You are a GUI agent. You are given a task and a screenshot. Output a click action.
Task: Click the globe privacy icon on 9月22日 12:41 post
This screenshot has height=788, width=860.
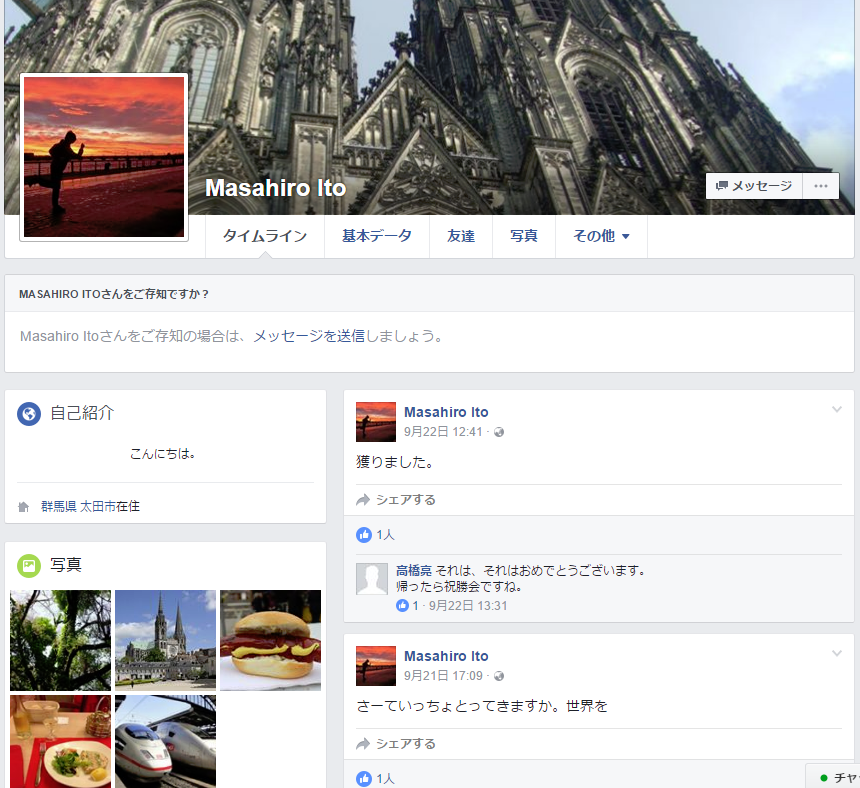point(499,432)
